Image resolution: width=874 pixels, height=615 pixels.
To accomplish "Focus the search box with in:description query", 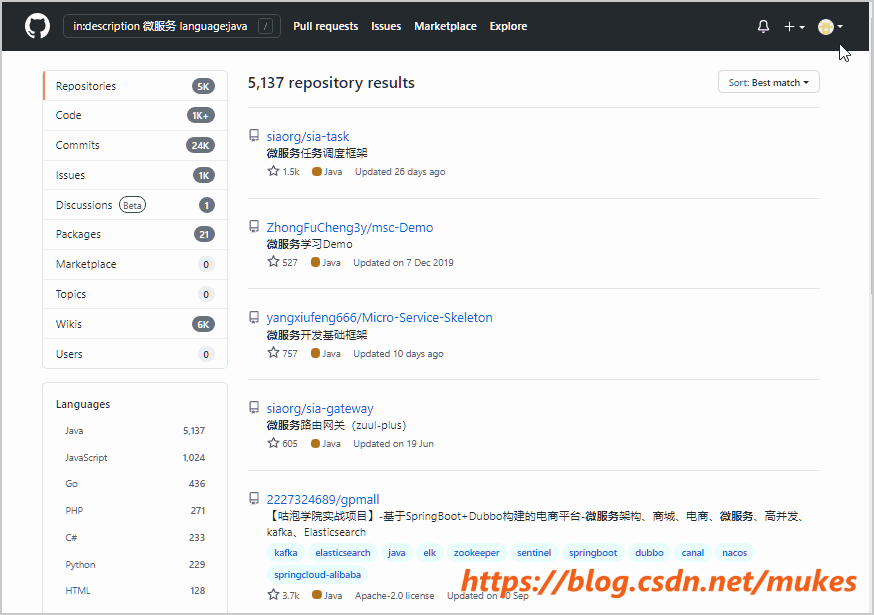I will 172,26.
